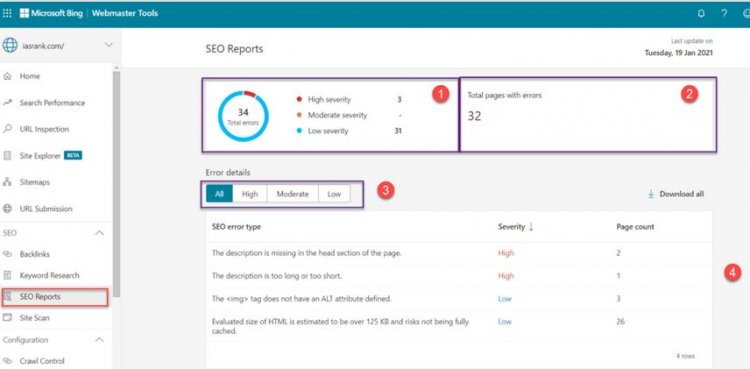Screen dimensions: 750x369
Task: Click the Home icon in sidebar
Action: pos(7,76)
